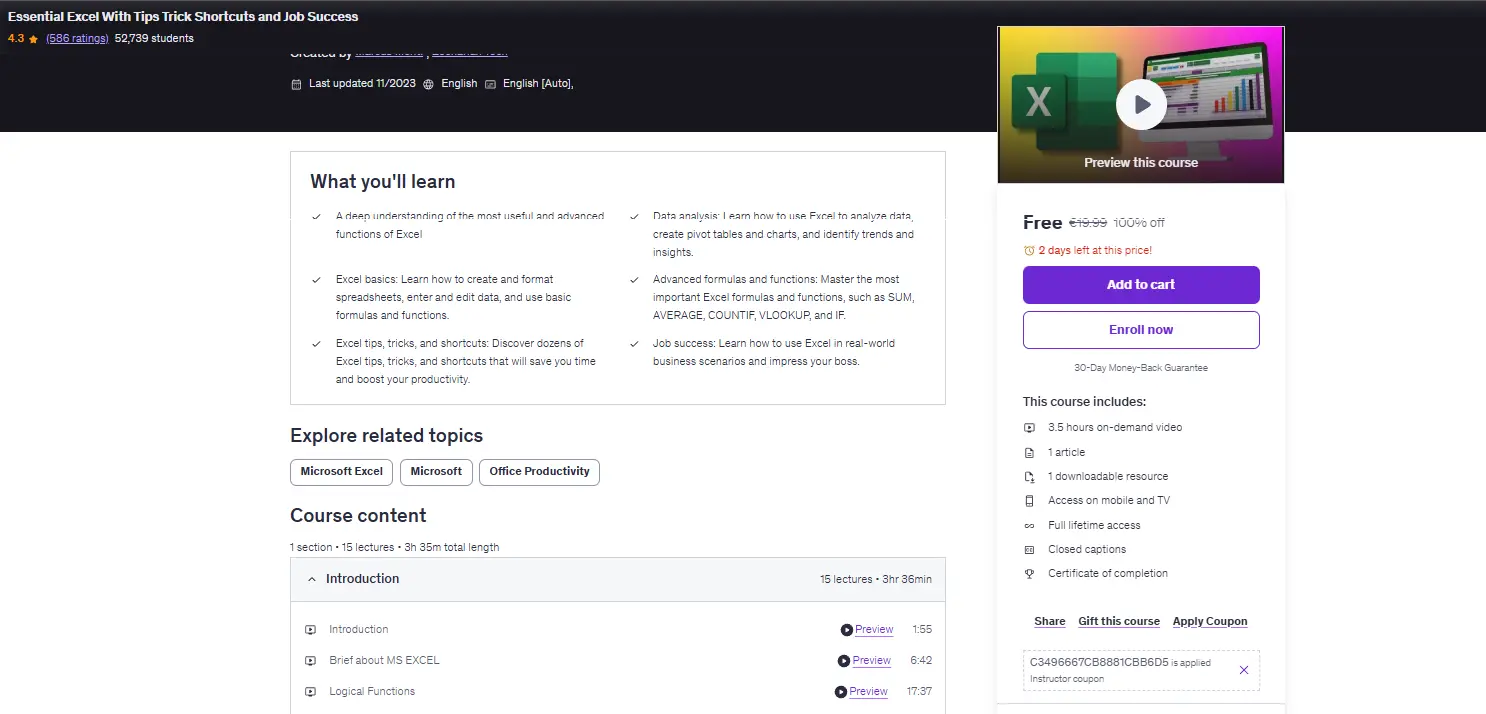Click the 1:55 duration of Introduction
The image size is (1486, 714).
point(922,630)
